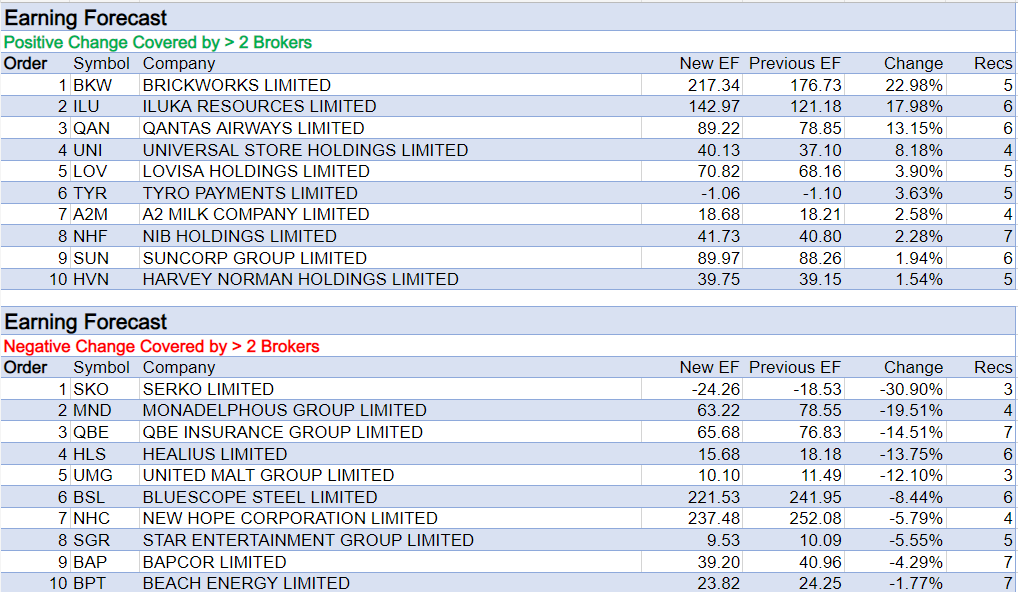The height and width of the screenshot is (592, 1018).
Task: Click the Positive Change Covered by > 2 Brokers heading
Action: click(x=158, y=42)
